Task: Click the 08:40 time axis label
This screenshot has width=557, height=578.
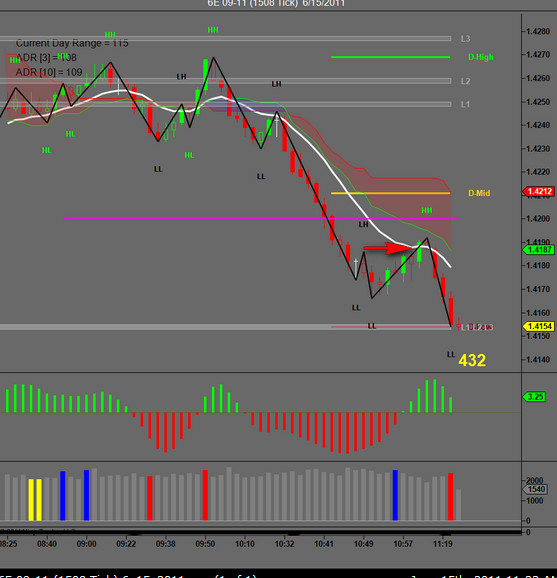Action: (x=47, y=544)
